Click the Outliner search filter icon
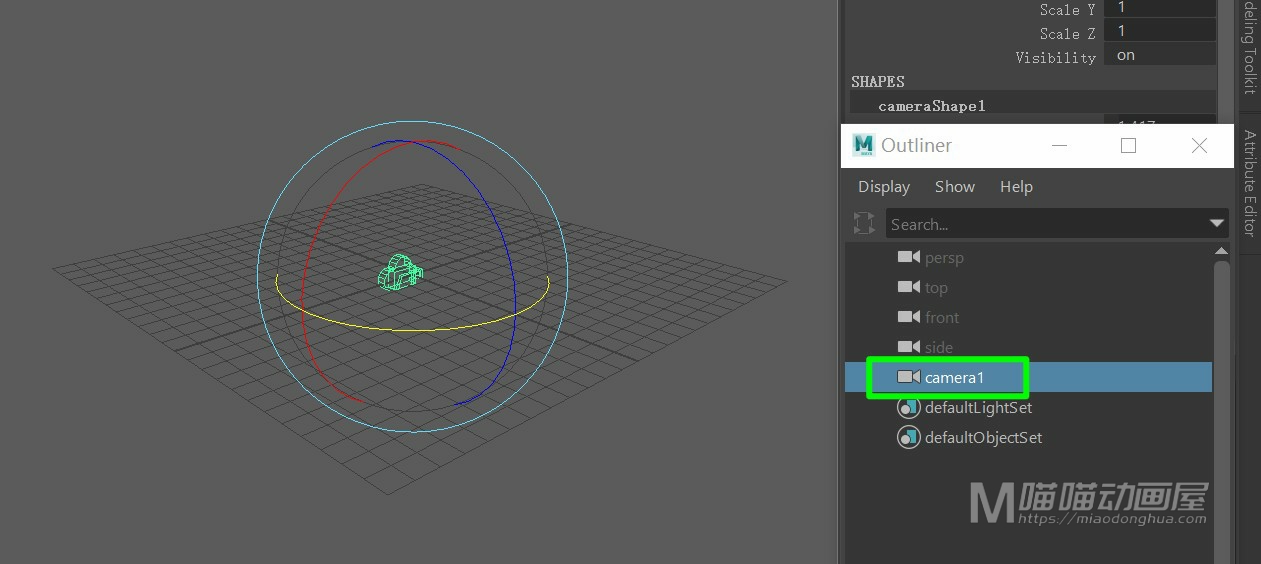Image resolution: width=1261 pixels, height=564 pixels. [864, 223]
